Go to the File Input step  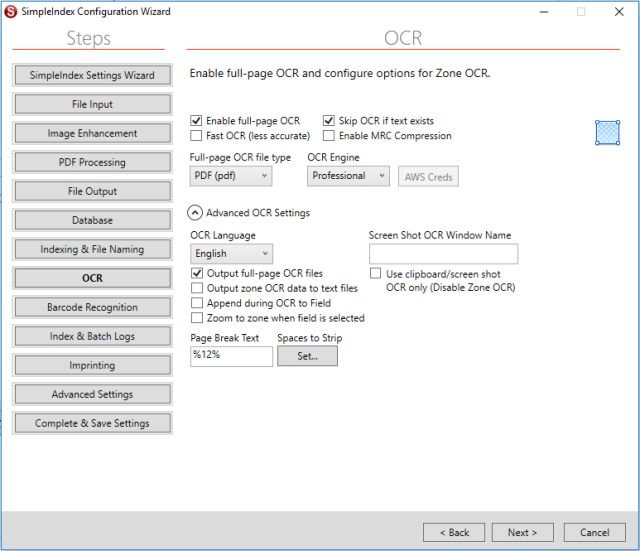(x=92, y=104)
